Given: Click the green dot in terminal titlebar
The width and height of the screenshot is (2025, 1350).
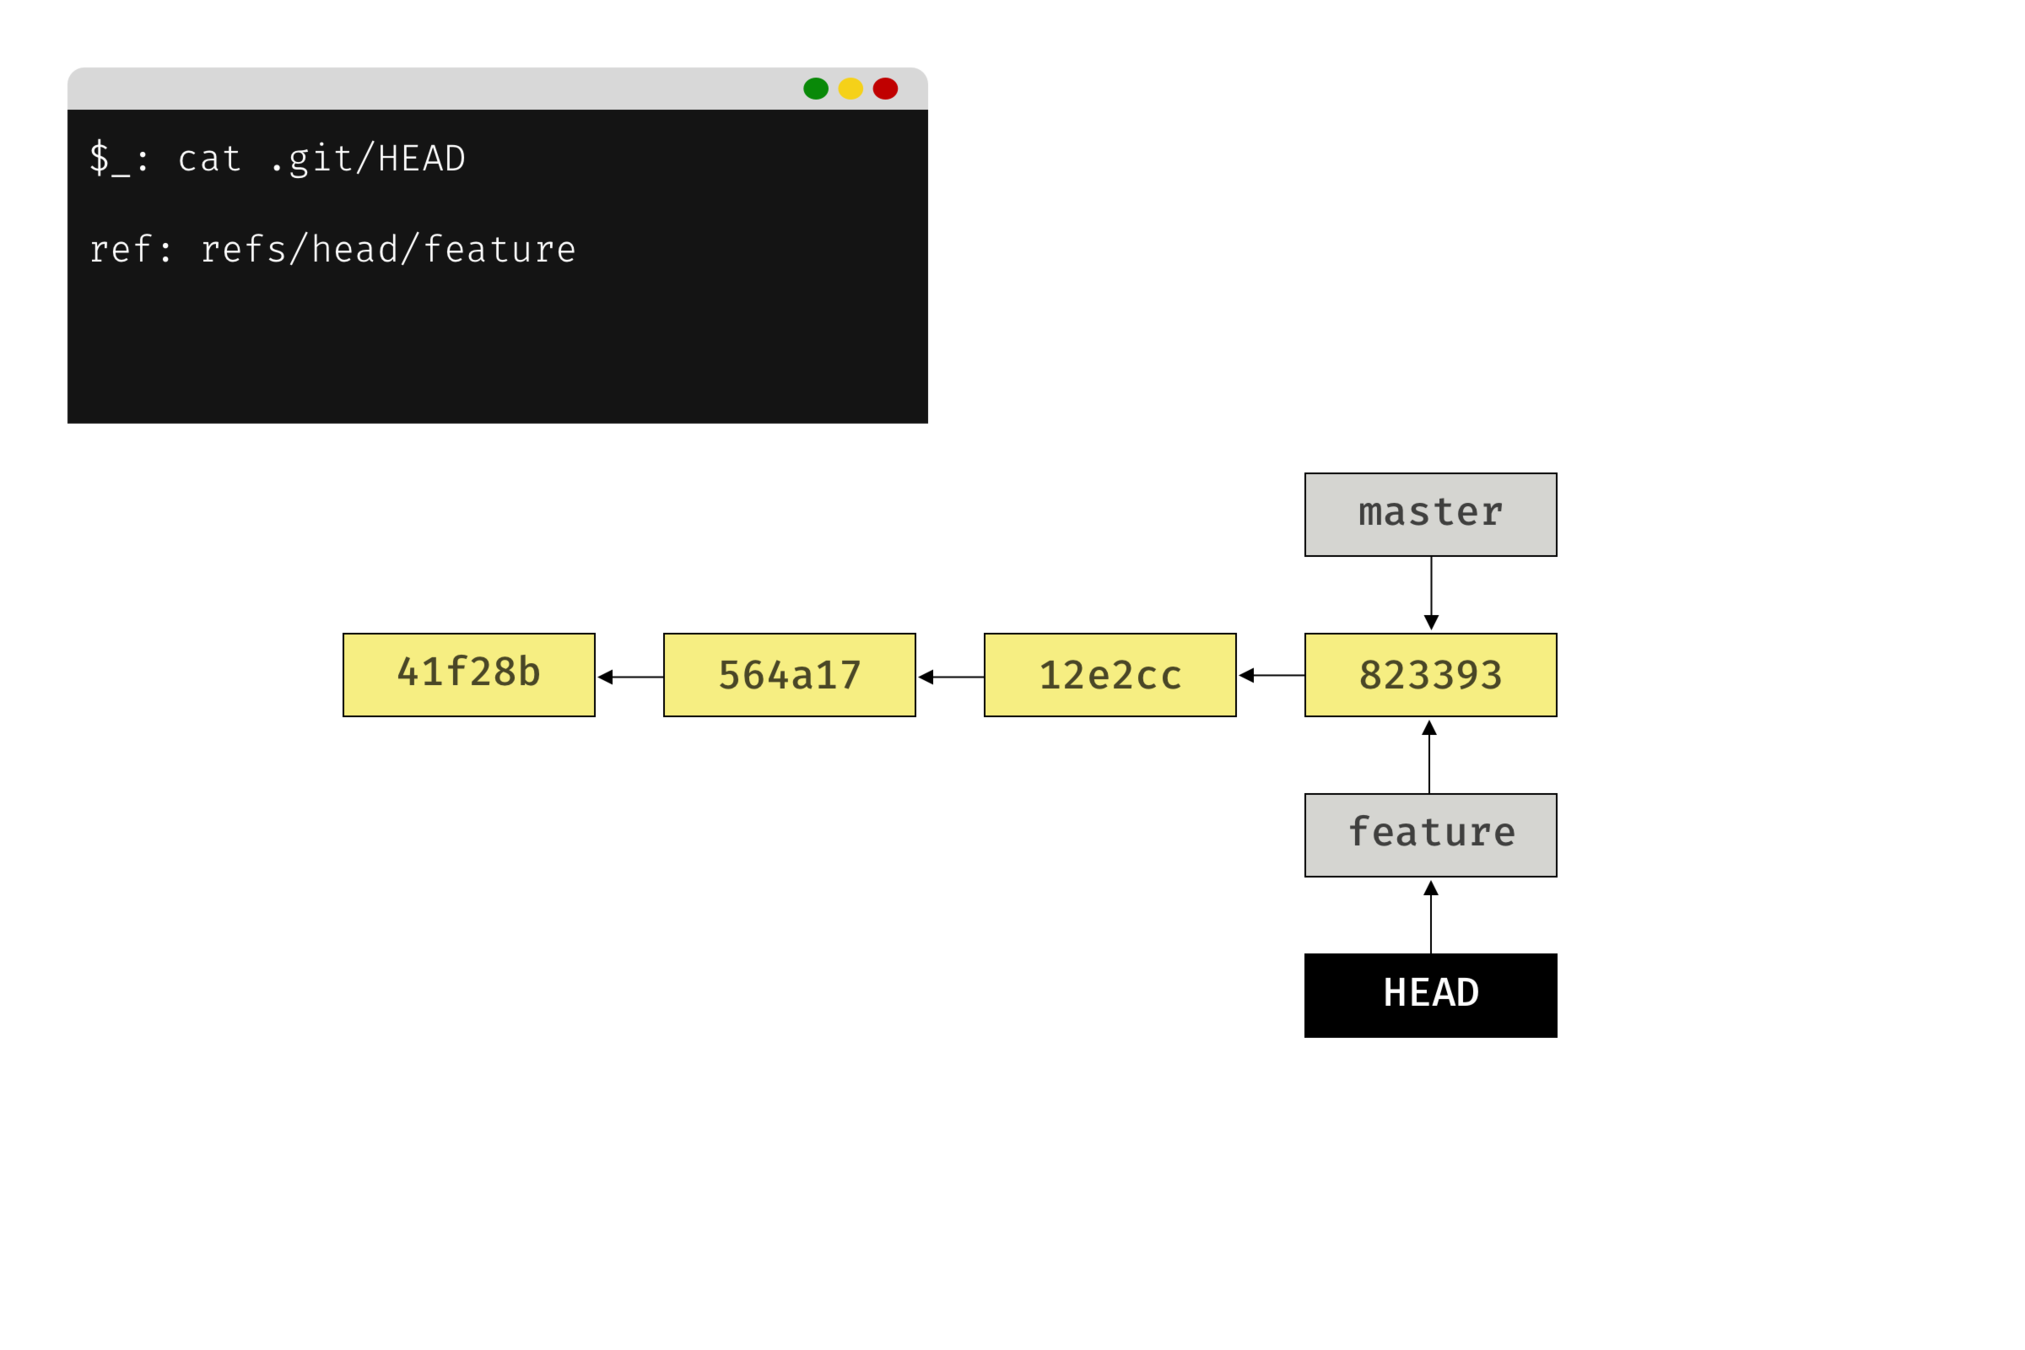Looking at the screenshot, I should [x=815, y=89].
